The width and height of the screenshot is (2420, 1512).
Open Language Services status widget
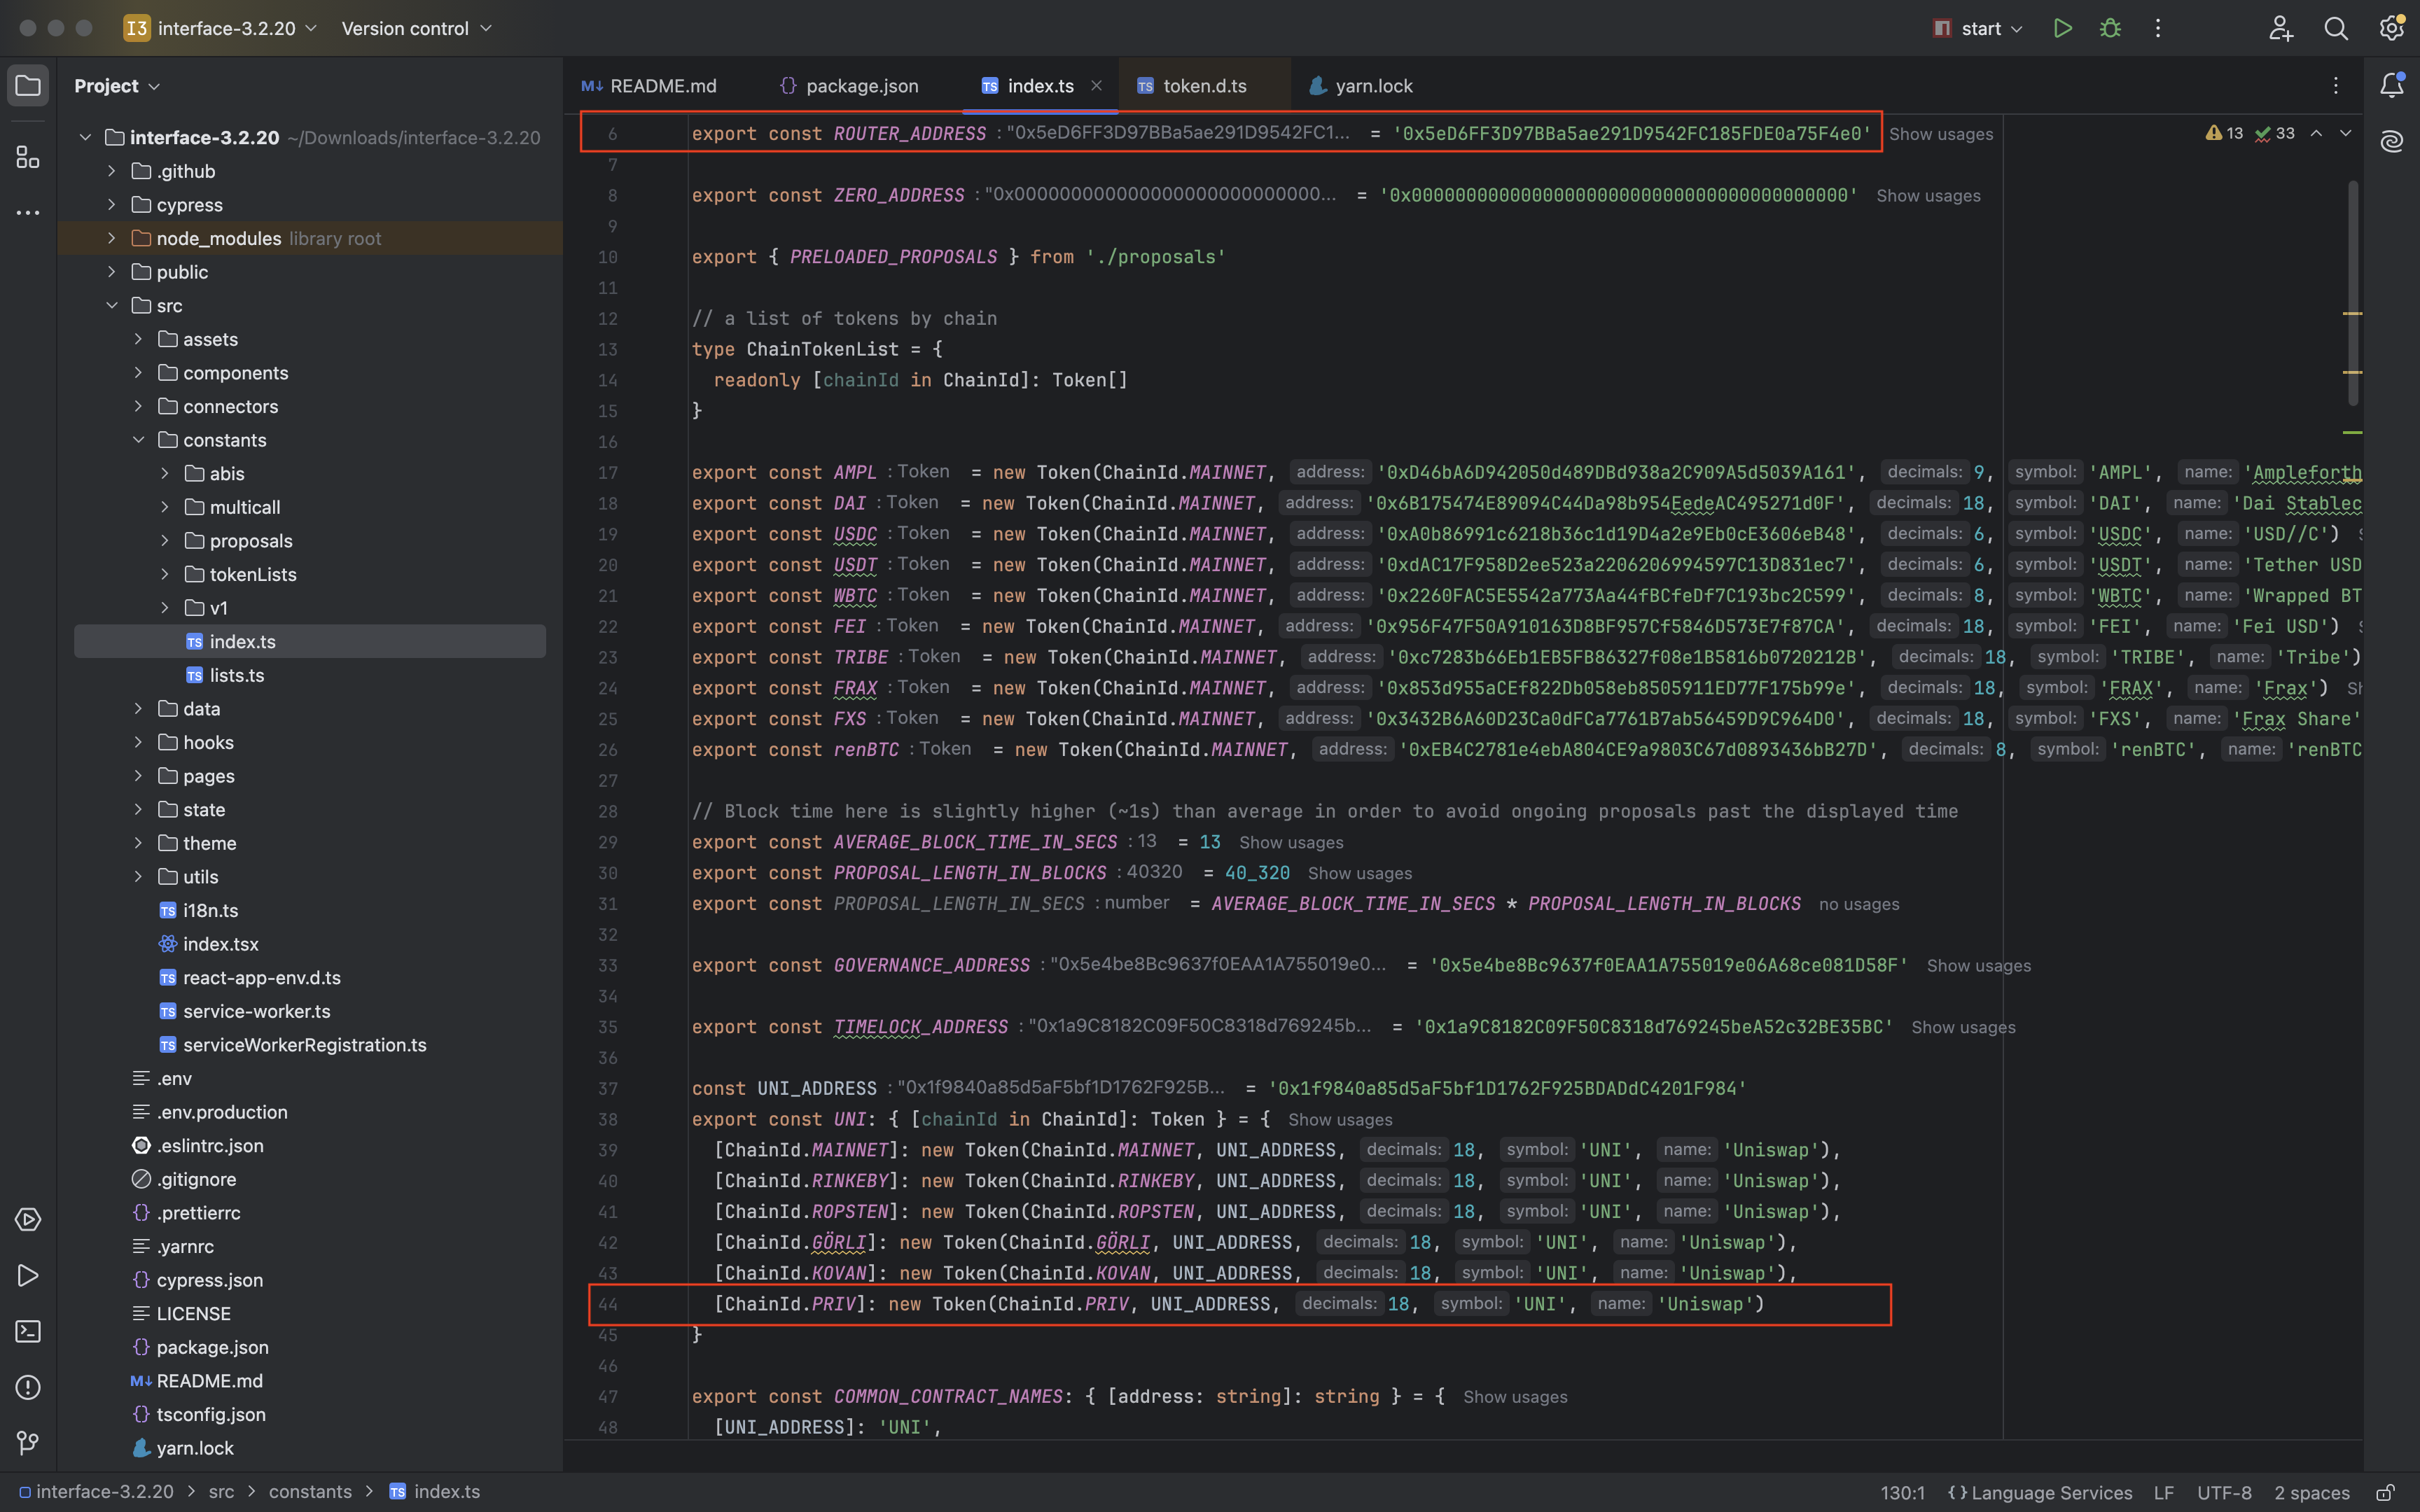click(x=2040, y=1493)
